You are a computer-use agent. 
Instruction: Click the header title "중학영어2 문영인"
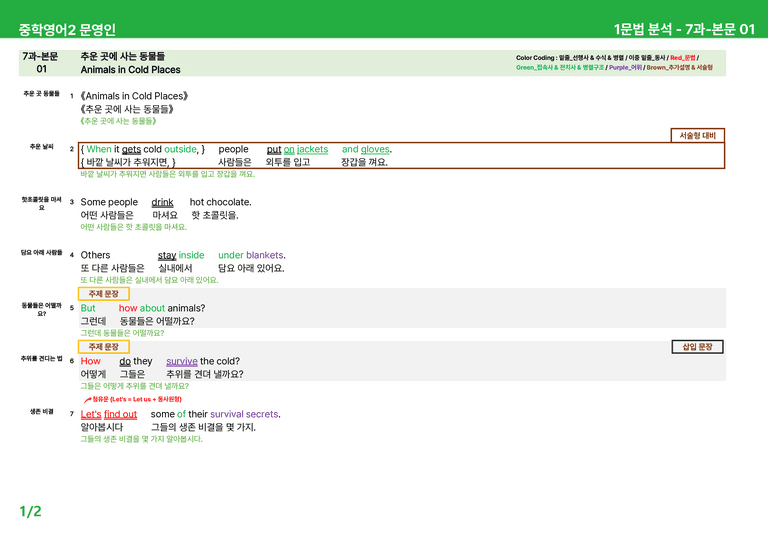click(x=67, y=29)
